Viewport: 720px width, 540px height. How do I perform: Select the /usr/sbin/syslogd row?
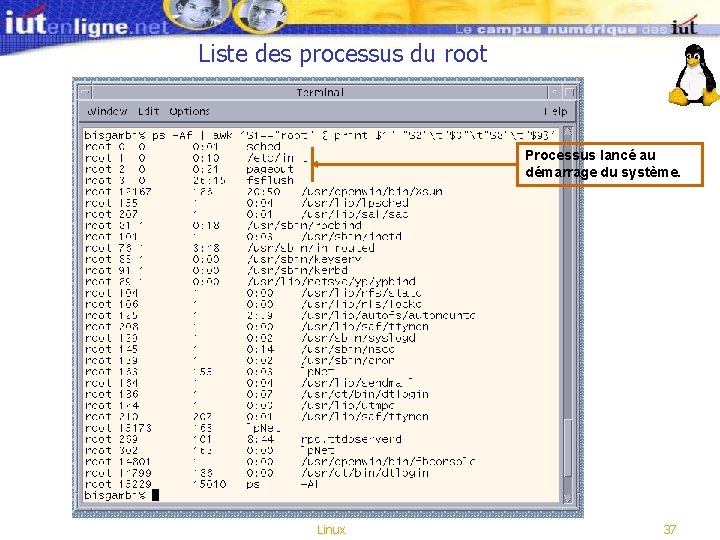coord(250,338)
